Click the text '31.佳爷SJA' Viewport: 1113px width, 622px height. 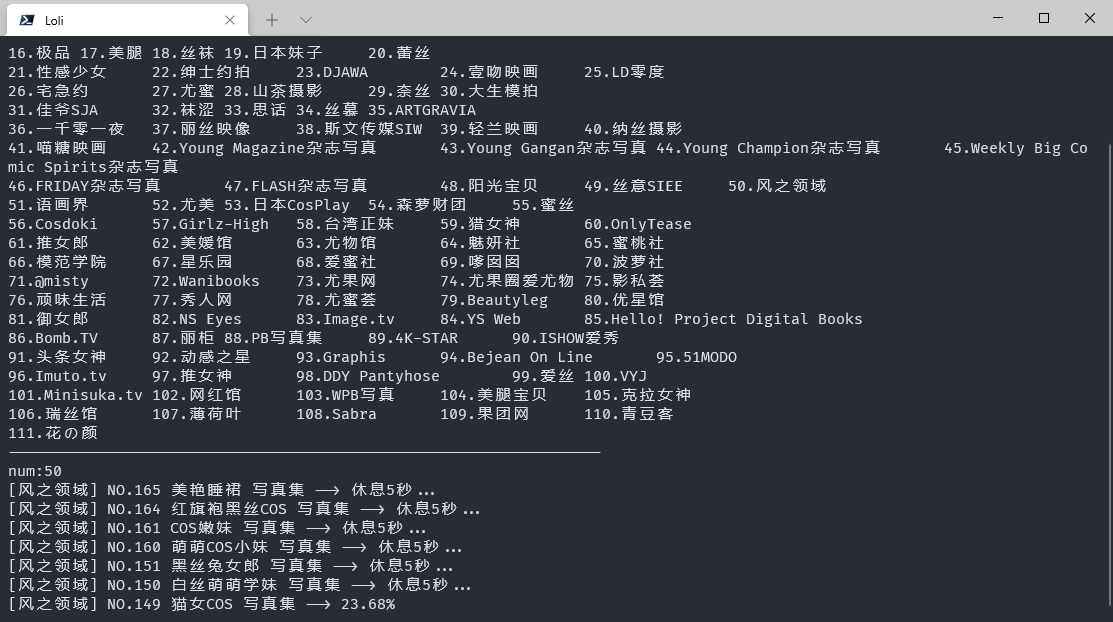[x=53, y=110]
